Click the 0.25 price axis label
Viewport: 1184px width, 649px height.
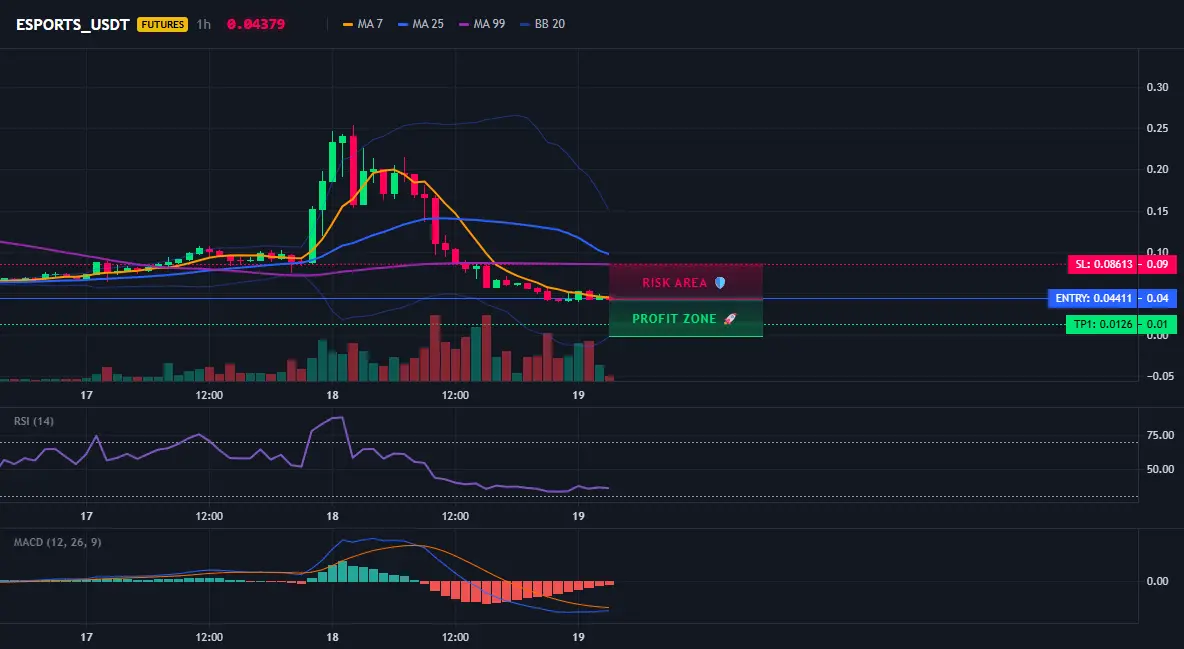pos(1158,128)
